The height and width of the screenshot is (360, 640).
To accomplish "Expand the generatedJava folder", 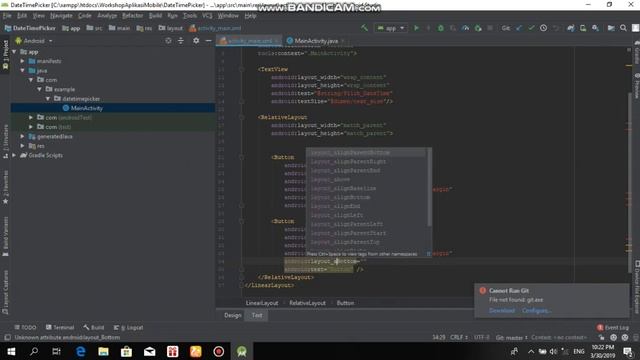I will [x=23, y=136].
